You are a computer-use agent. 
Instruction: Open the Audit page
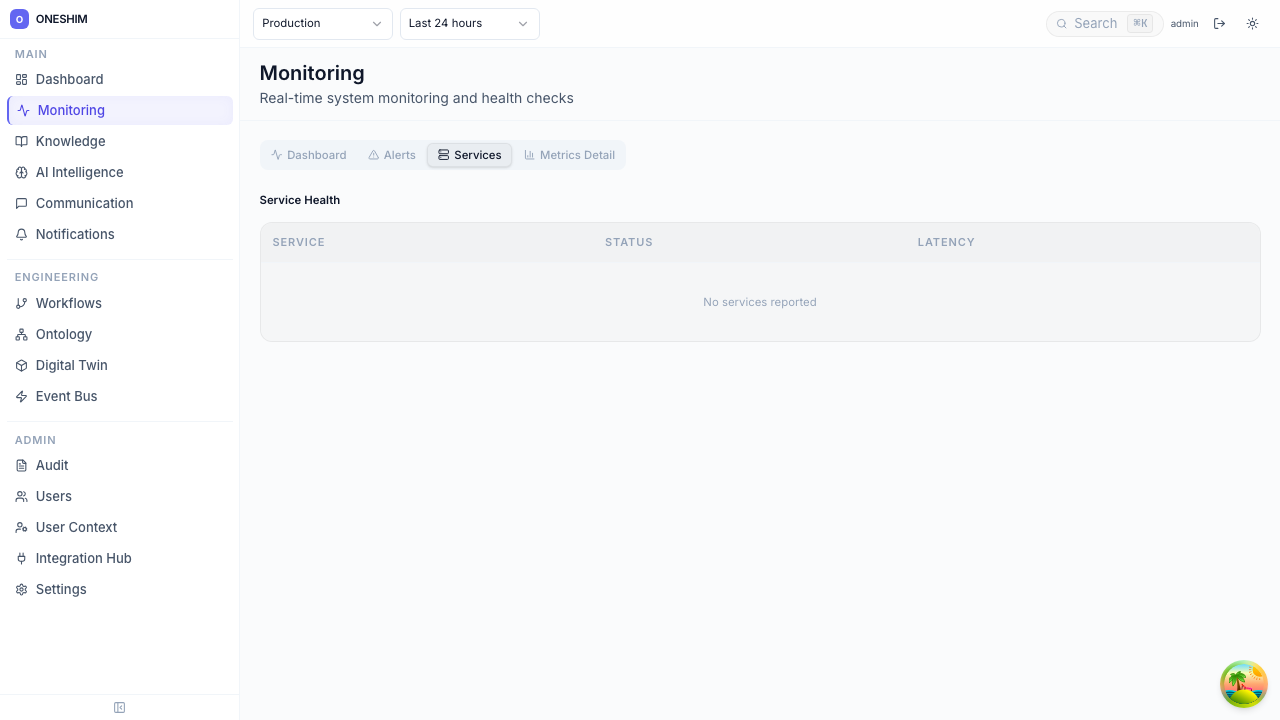tap(52, 465)
